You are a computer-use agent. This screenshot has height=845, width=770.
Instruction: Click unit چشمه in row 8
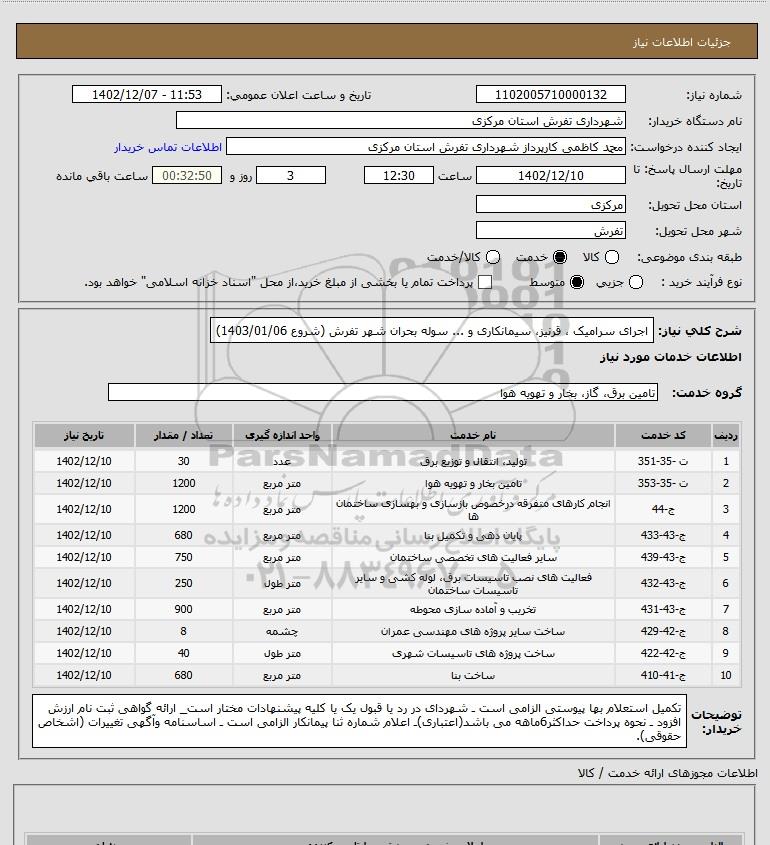click(x=282, y=632)
